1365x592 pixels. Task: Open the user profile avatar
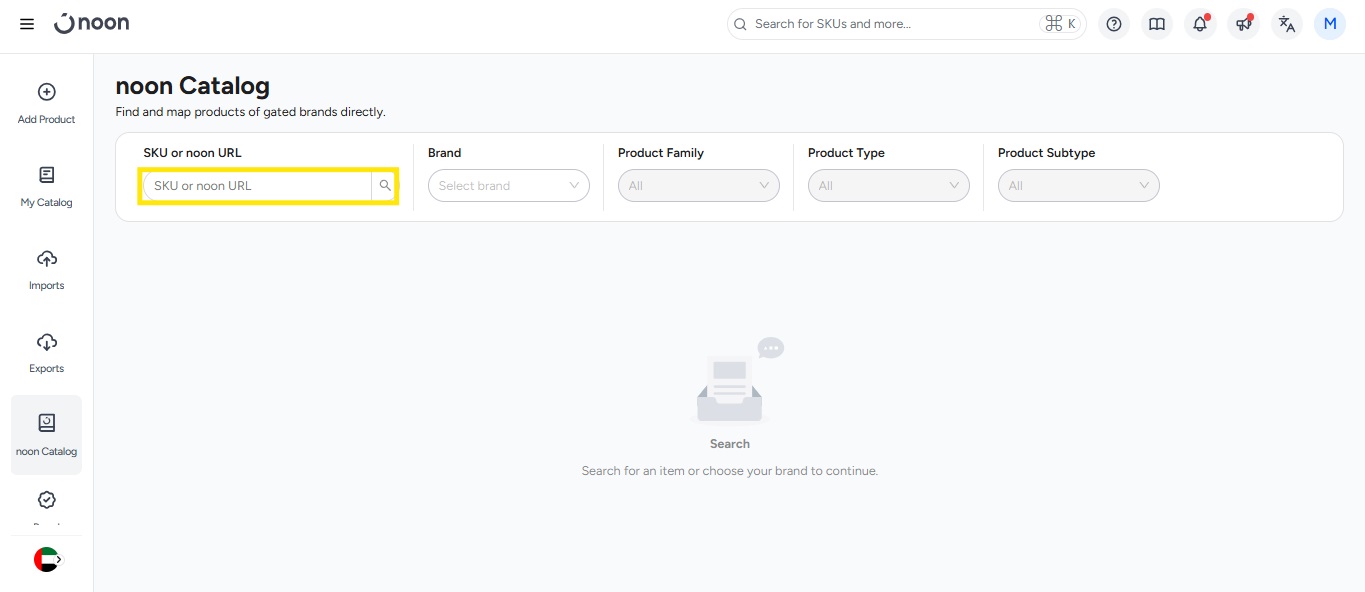1330,24
